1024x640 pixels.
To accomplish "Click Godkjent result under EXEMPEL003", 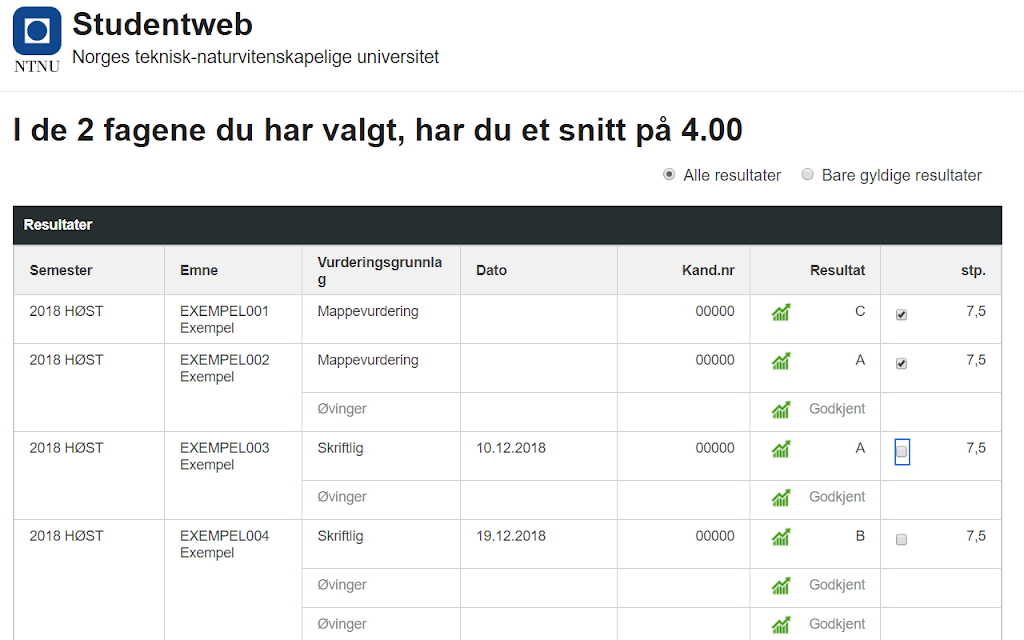I will [x=837, y=497].
